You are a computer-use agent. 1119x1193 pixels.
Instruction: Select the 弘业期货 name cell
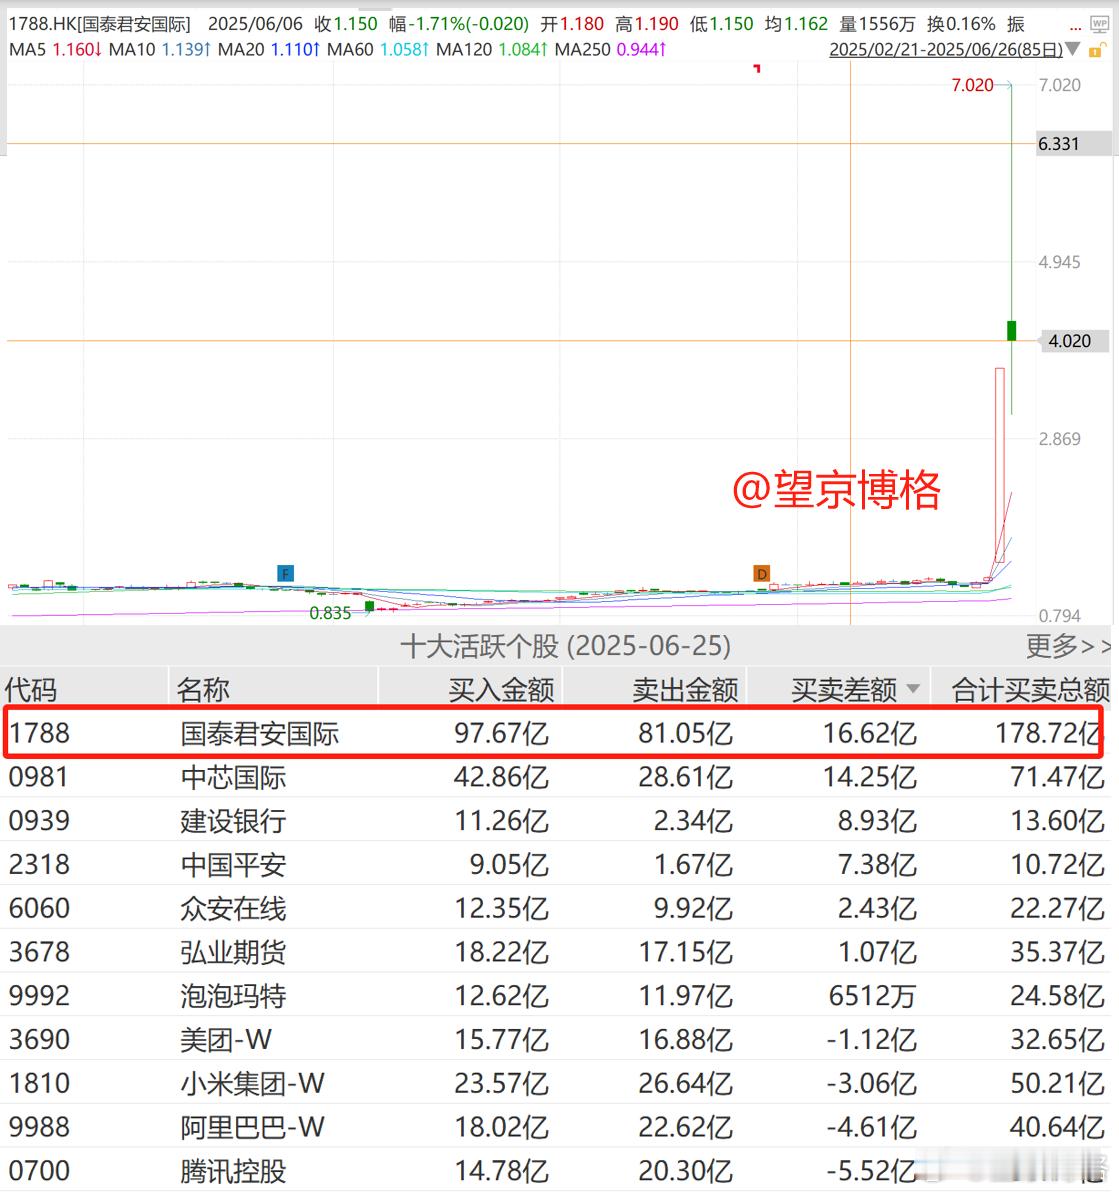(233, 953)
